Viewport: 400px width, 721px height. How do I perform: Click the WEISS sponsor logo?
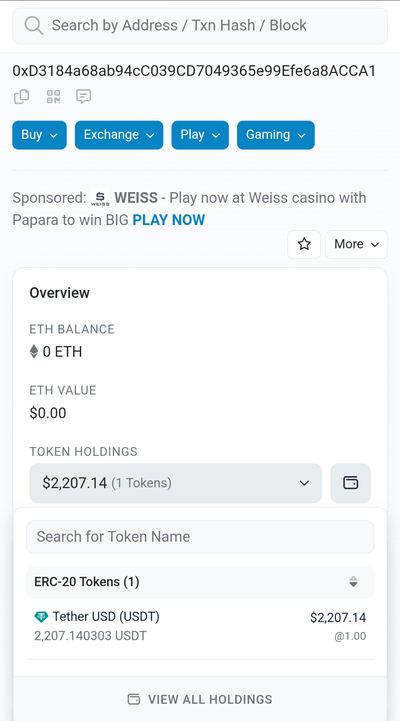(100, 199)
